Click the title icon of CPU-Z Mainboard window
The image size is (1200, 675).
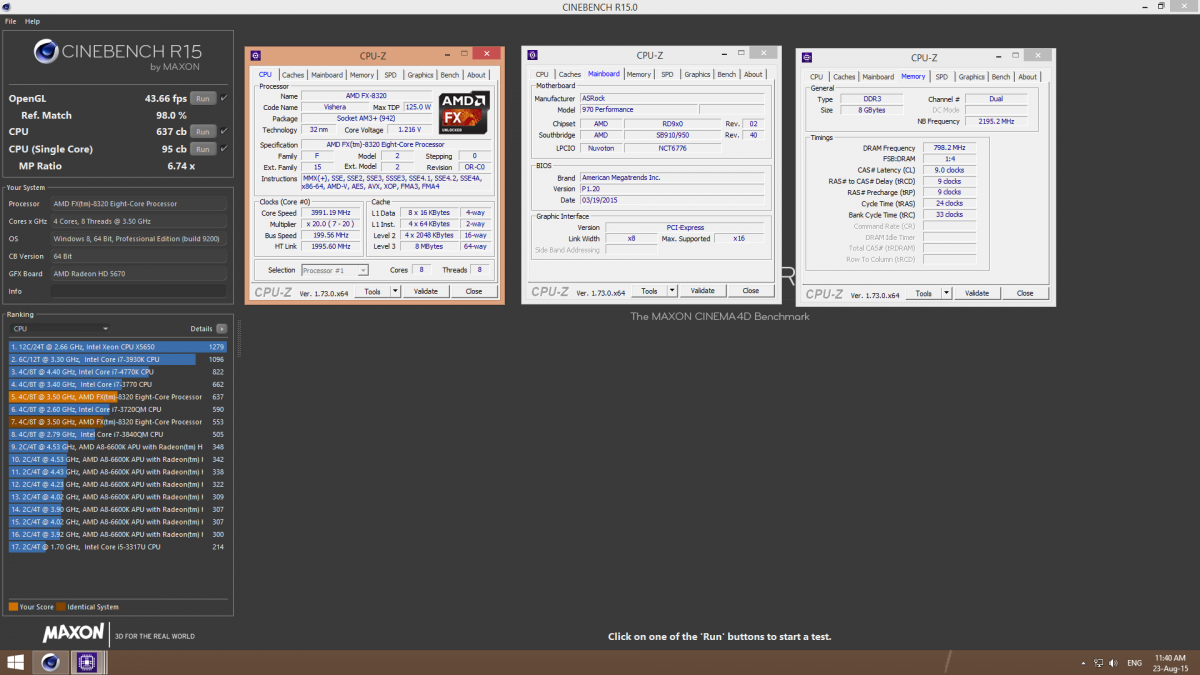coord(533,55)
